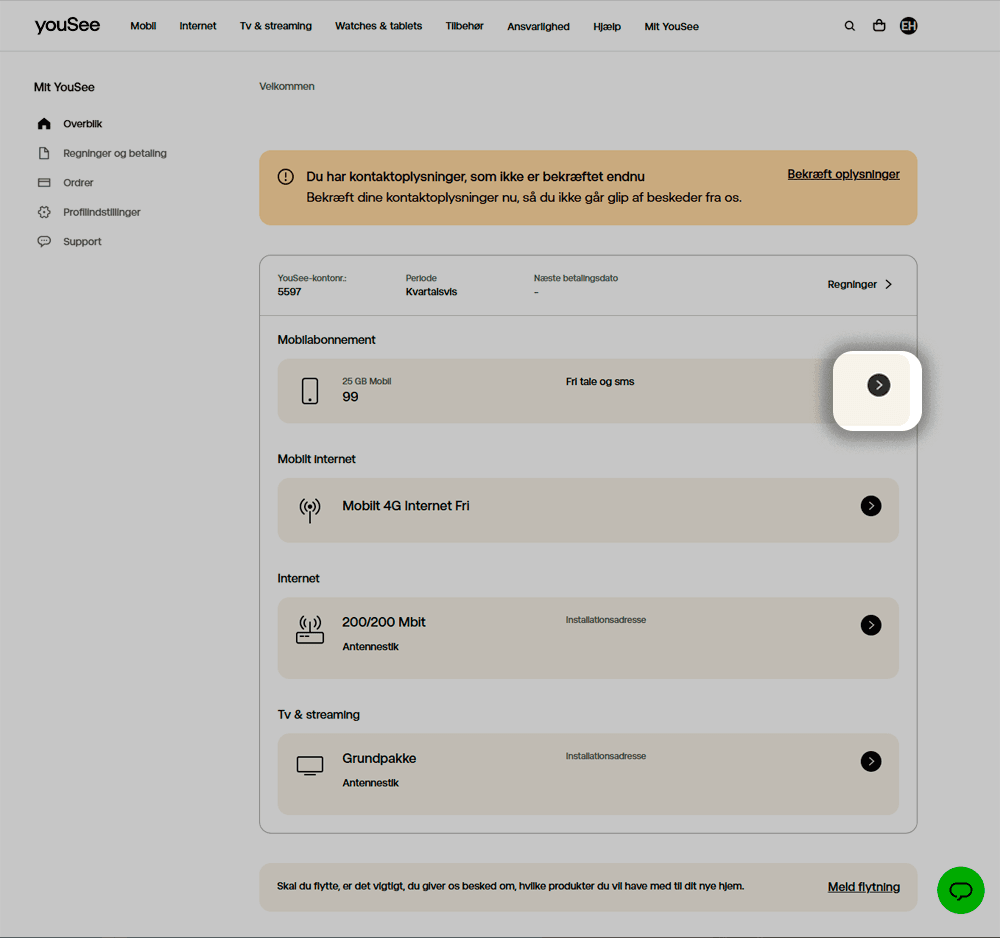Expand the 200/200 Mbit internet arrow
This screenshot has height=938, width=1000.
(871, 625)
